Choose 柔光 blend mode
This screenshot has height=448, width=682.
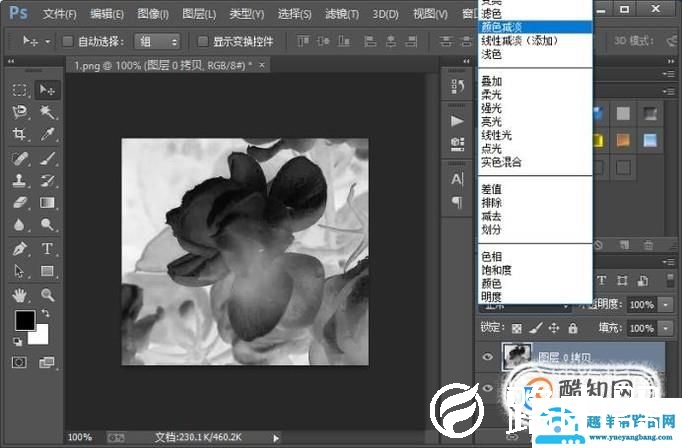point(535,95)
